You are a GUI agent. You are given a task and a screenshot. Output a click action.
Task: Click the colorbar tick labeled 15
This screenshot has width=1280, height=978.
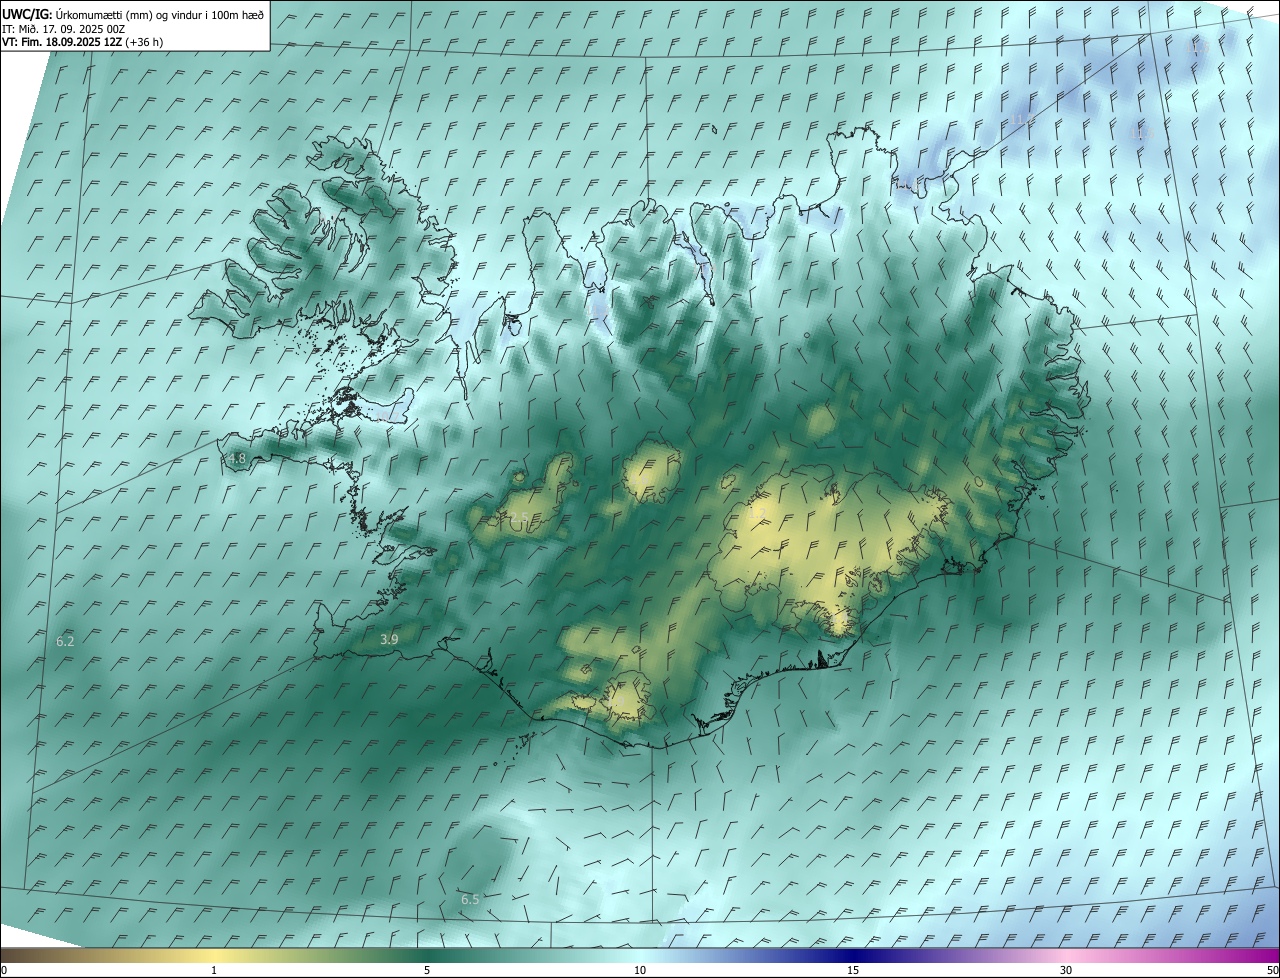pos(853,970)
